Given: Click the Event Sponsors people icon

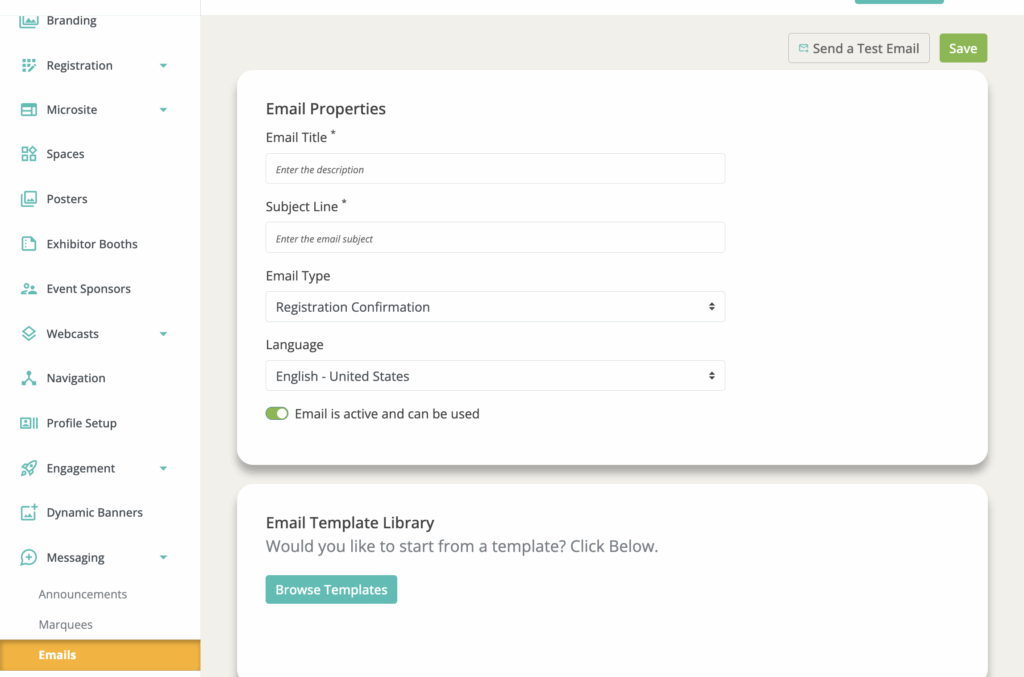Looking at the screenshot, I should pos(29,289).
